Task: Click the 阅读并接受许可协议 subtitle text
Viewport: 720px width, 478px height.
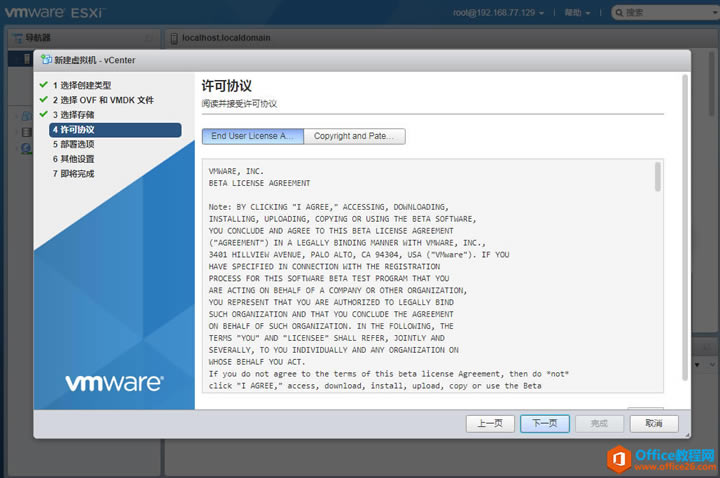Action: point(239,104)
